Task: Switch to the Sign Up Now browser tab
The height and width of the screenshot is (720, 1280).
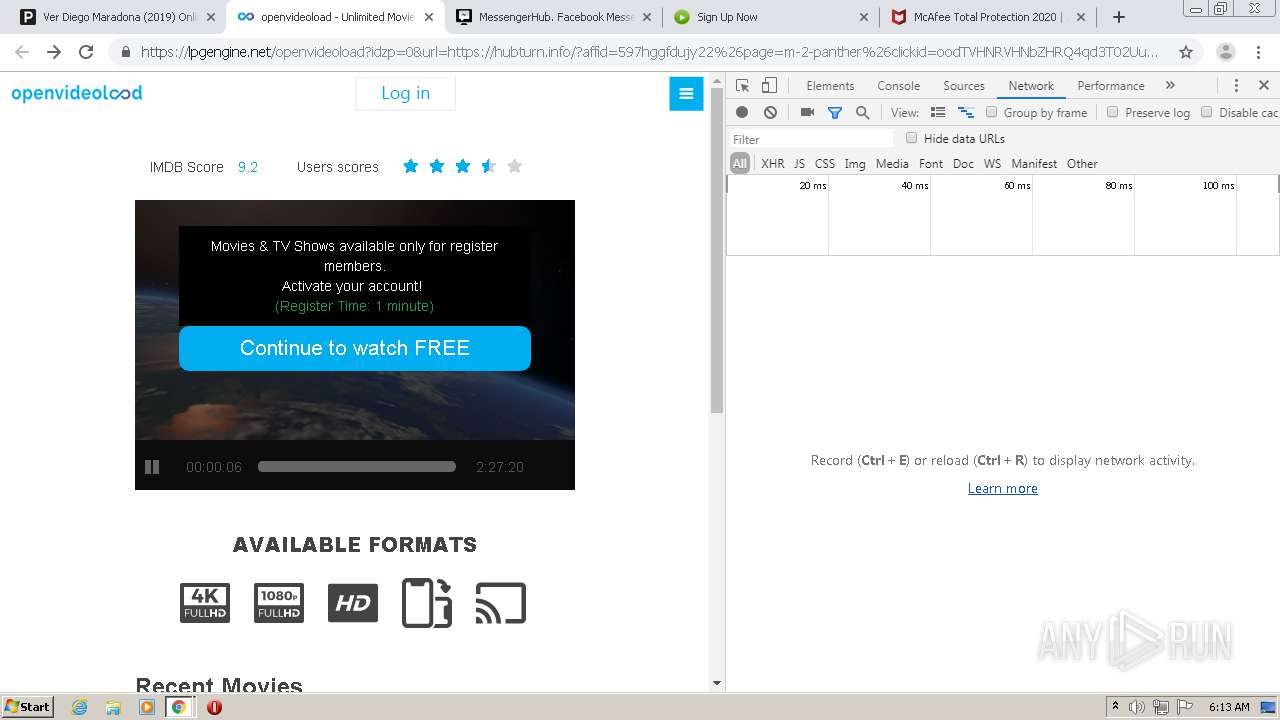Action: coord(771,17)
